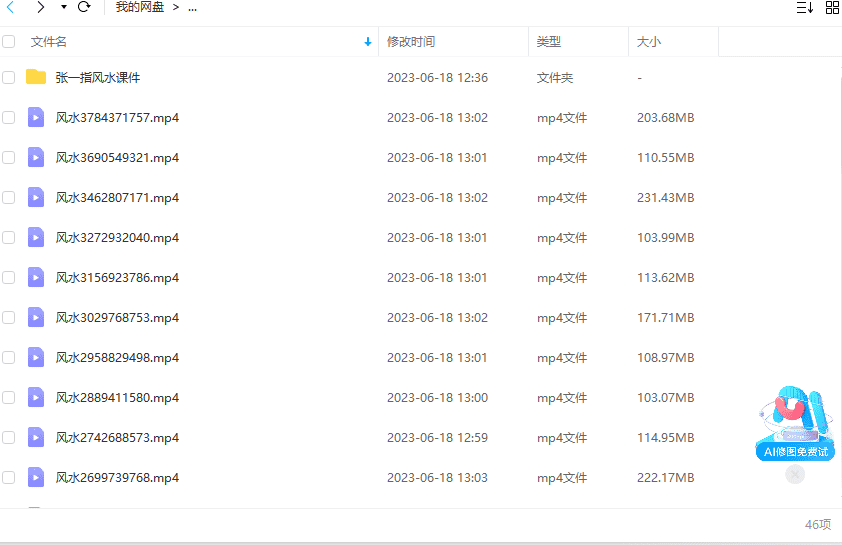Open the AI修图免费试 promo mascot

tap(794, 420)
